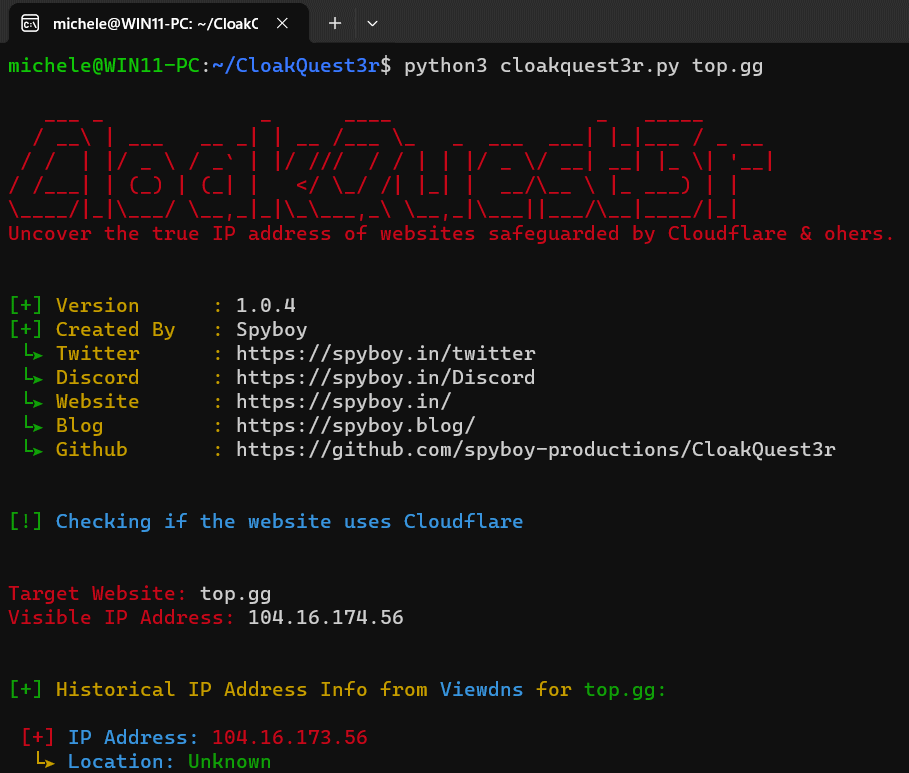909x773 pixels.
Task: Click the green arrow beside Github
Action: tap(33, 448)
